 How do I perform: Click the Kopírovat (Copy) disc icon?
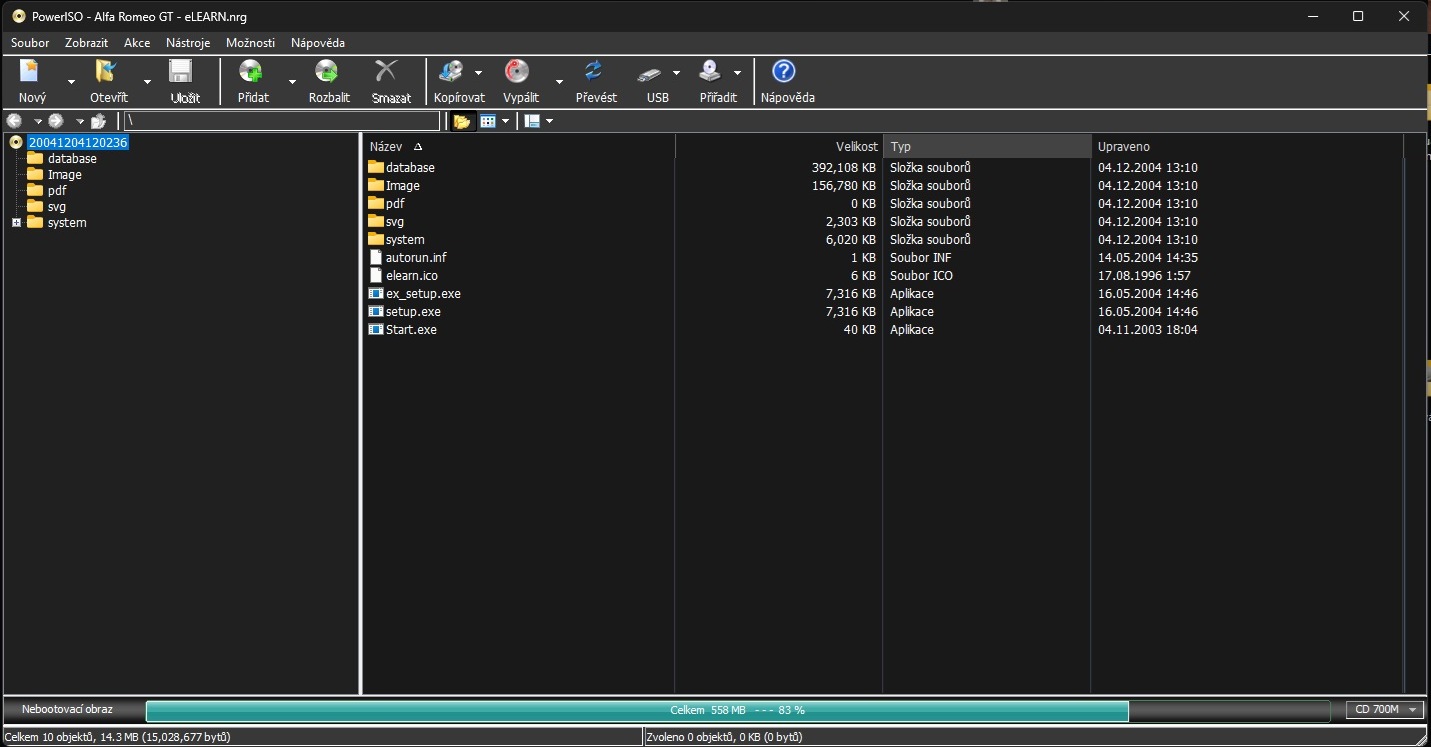[452, 72]
